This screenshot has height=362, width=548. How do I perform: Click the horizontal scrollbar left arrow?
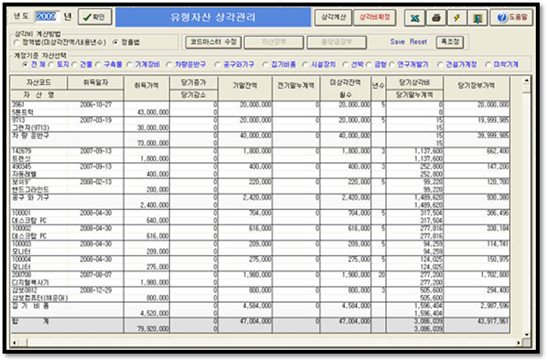point(14,343)
